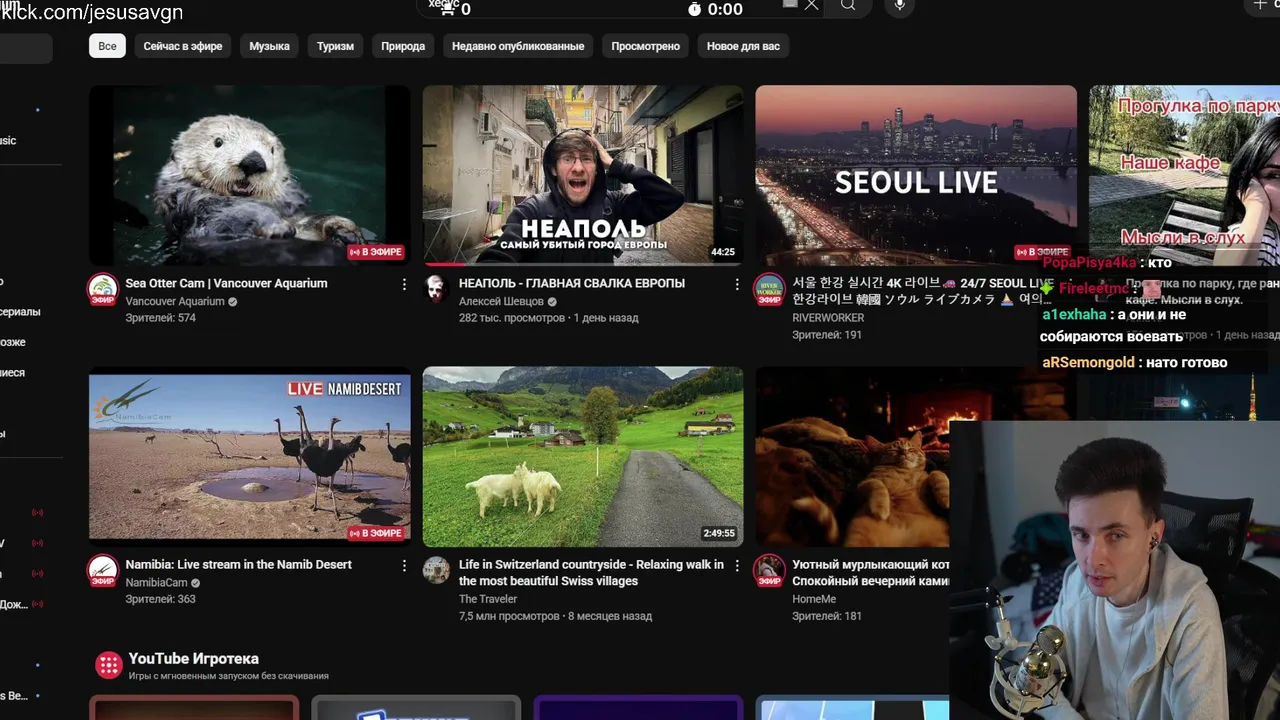Go to Vancouver Aquarium channel name link
1280x720 pixels.
coord(175,301)
